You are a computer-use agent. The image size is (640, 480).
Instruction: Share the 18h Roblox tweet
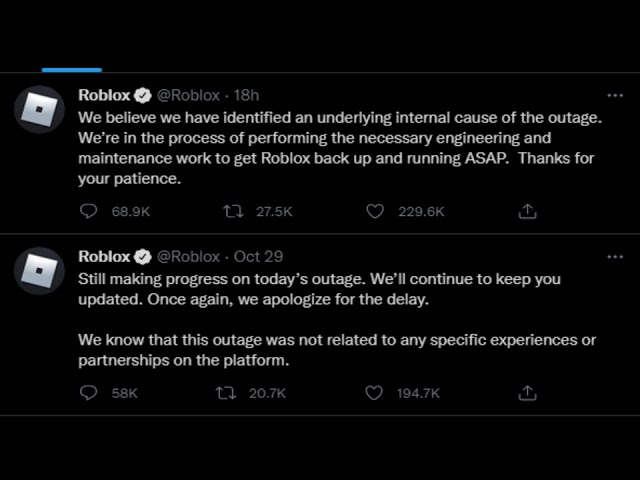(527, 211)
